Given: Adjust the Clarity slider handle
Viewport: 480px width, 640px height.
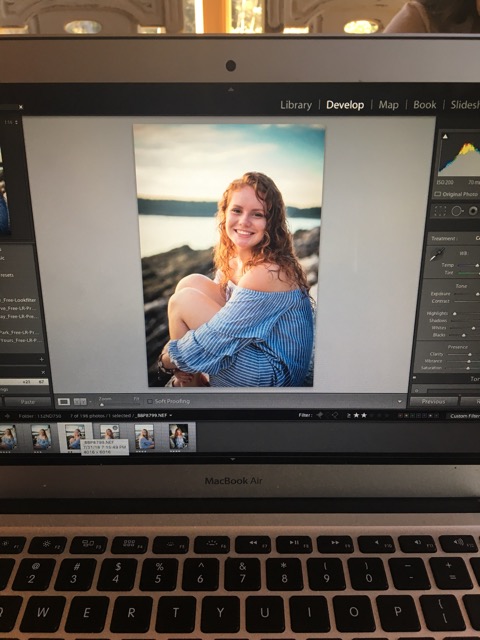Looking at the screenshot, I should tap(470, 354).
